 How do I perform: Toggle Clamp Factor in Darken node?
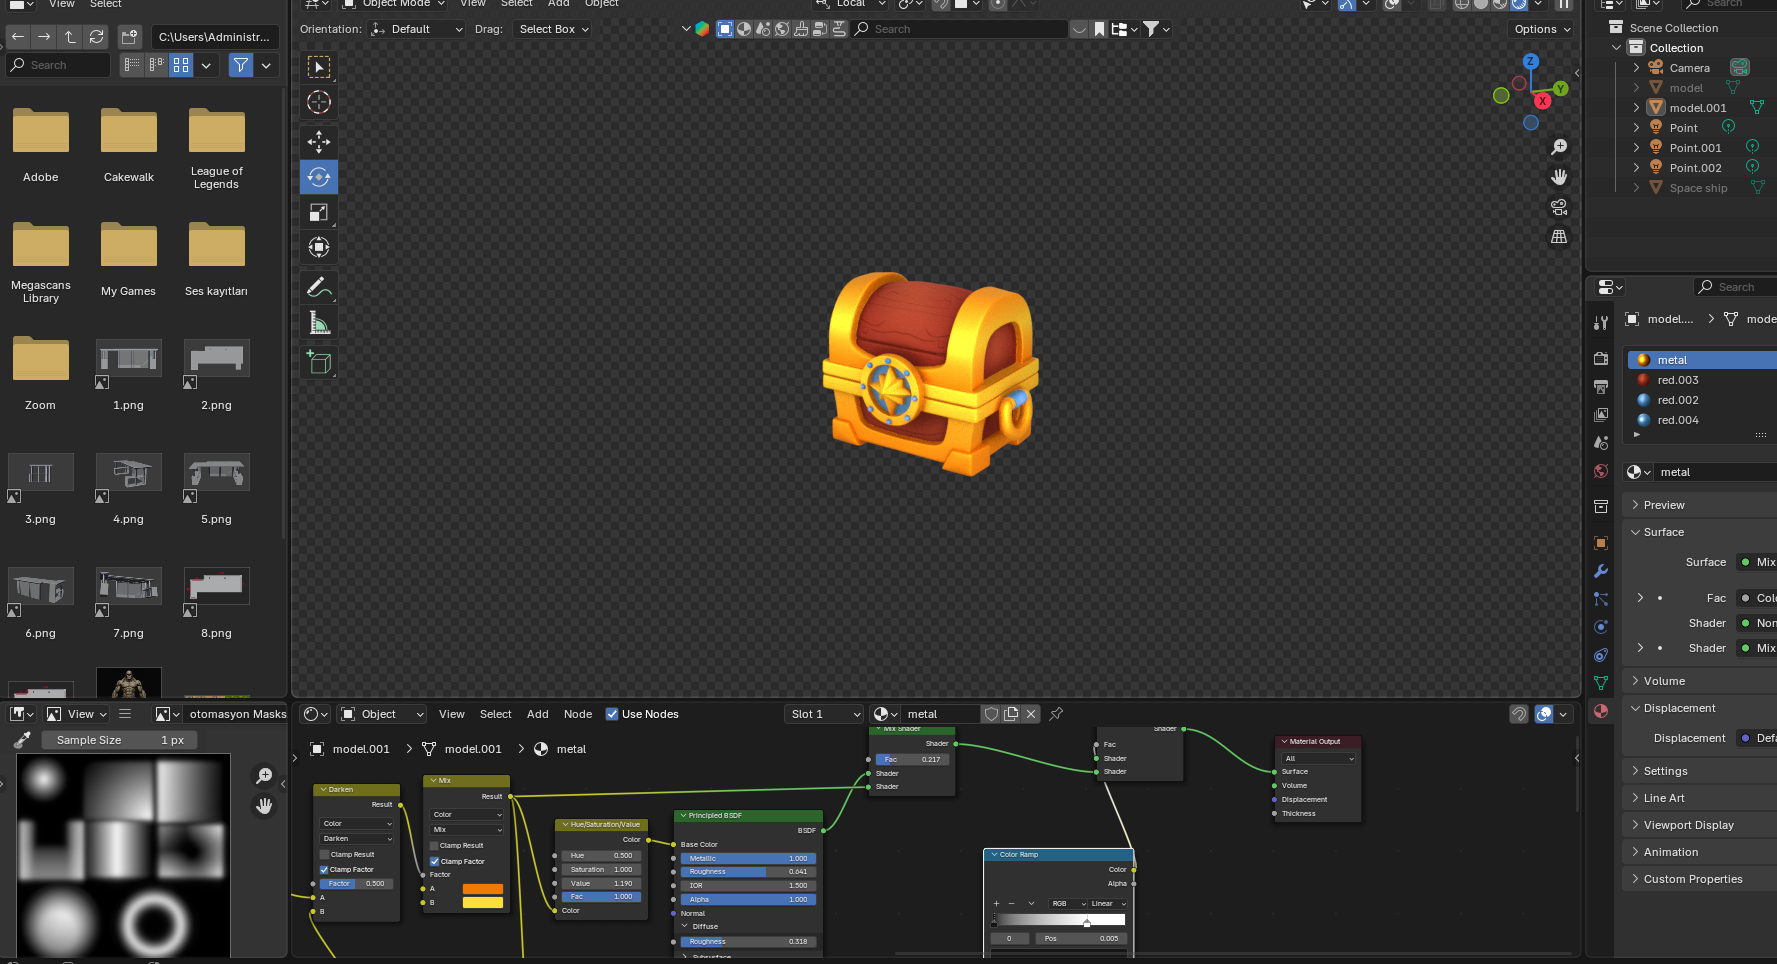(x=324, y=870)
